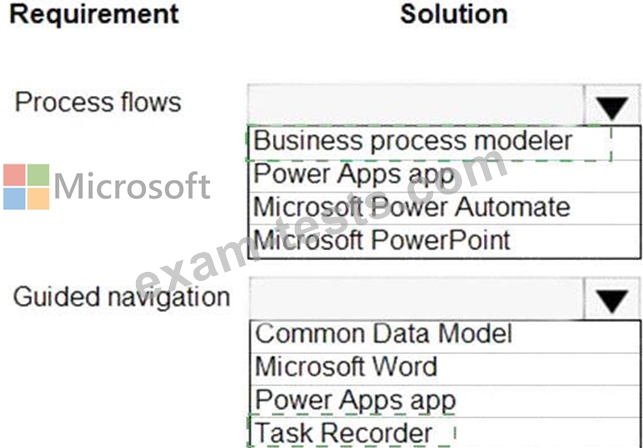Click the Solution column header
Viewport: 643px width, 448px height.
point(453,14)
